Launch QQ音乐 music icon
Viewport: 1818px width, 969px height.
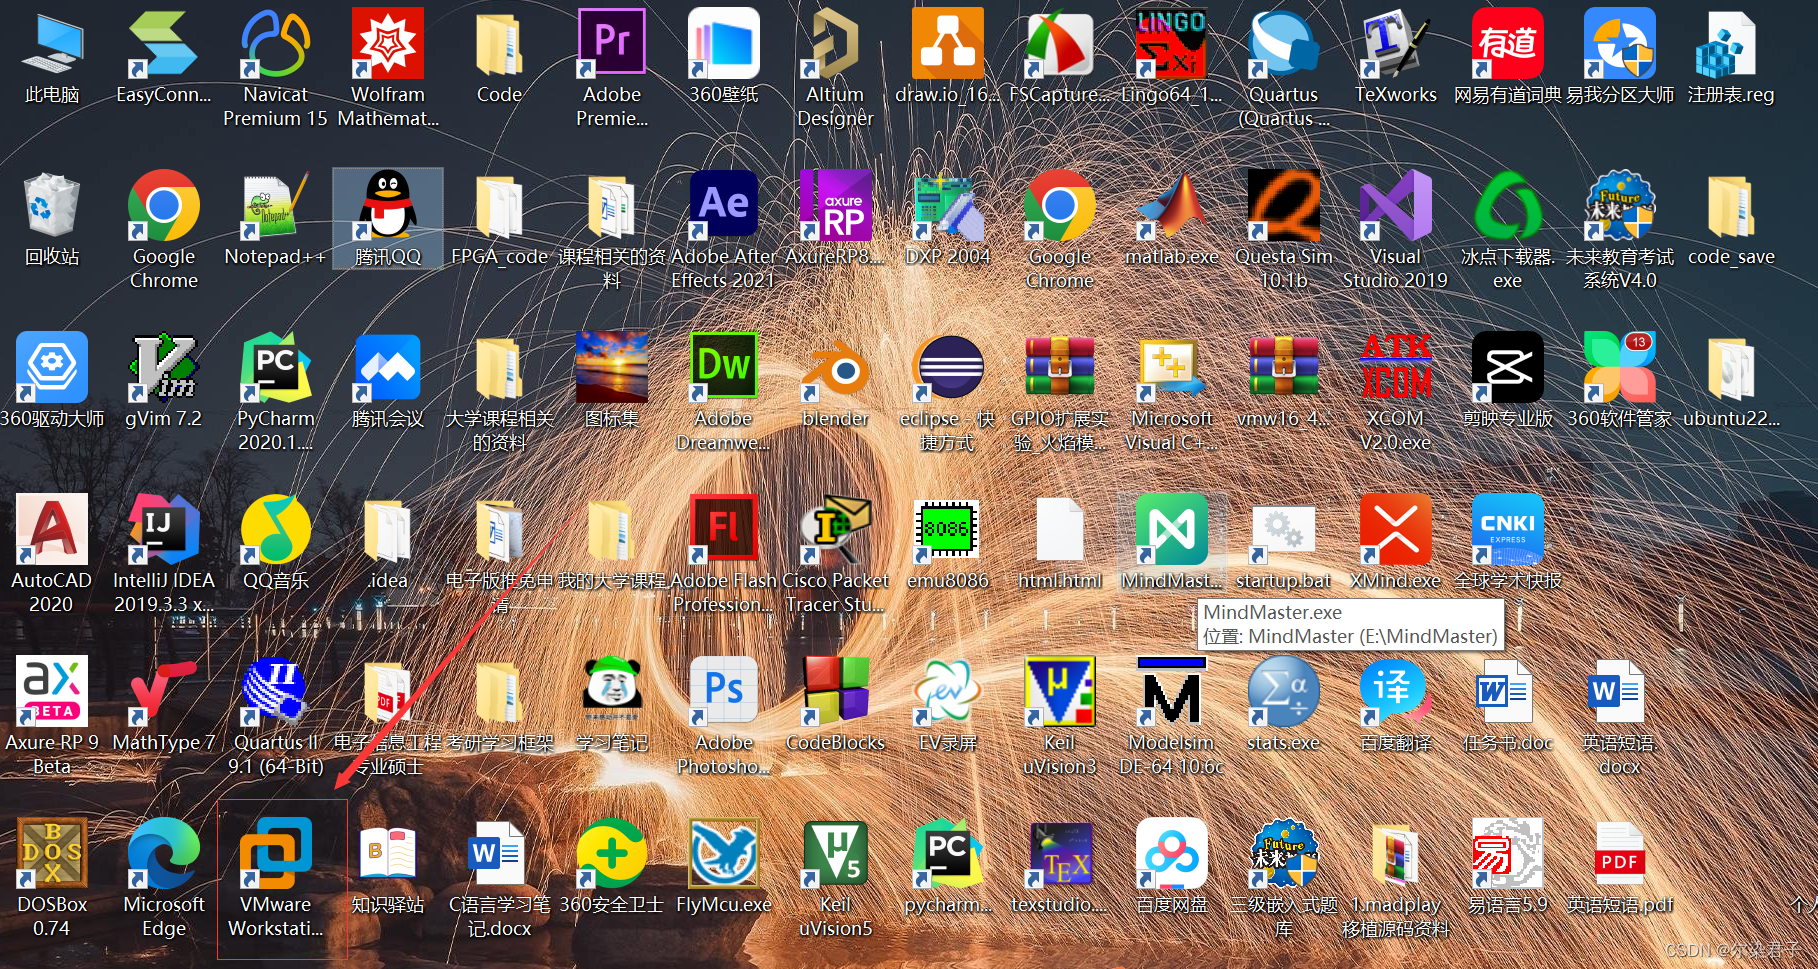pyautogui.click(x=276, y=529)
